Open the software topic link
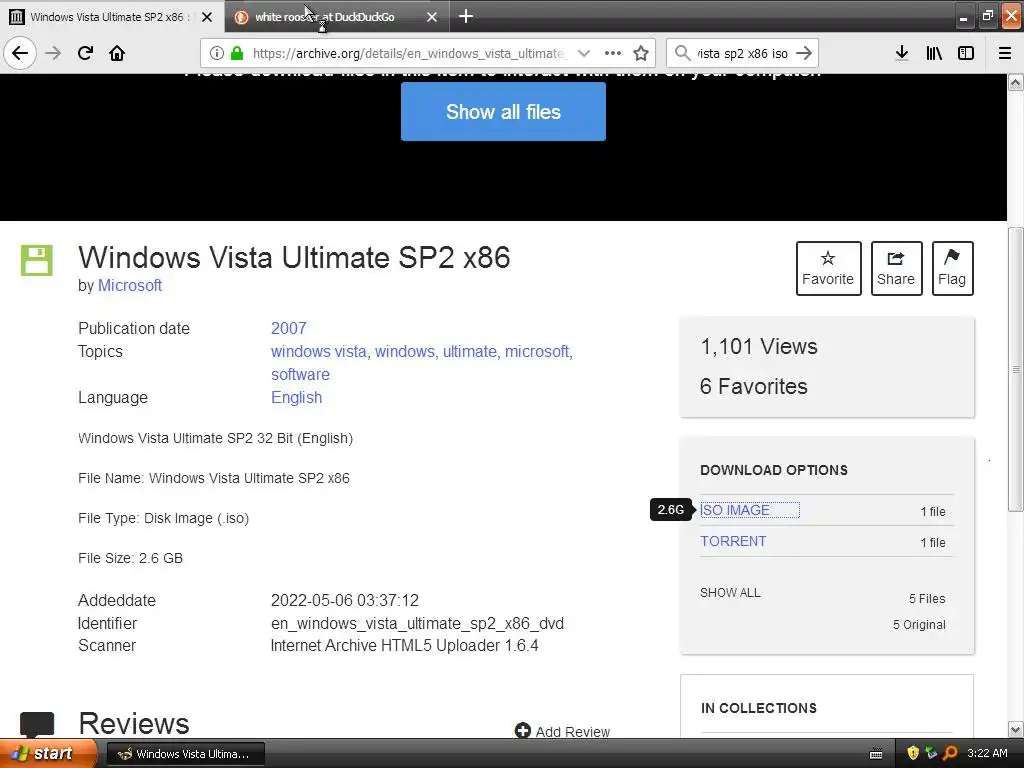Image resolution: width=1024 pixels, height=768 pixels. click(300, 374)
